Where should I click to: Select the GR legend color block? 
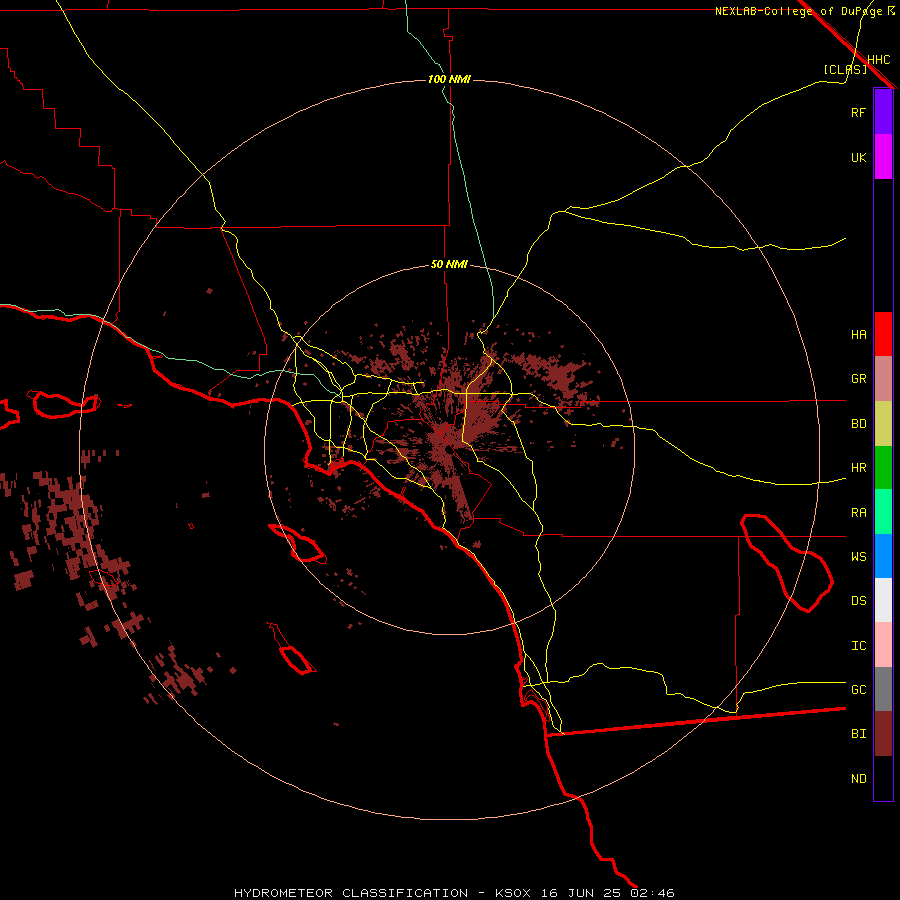[x=883, y=379]
